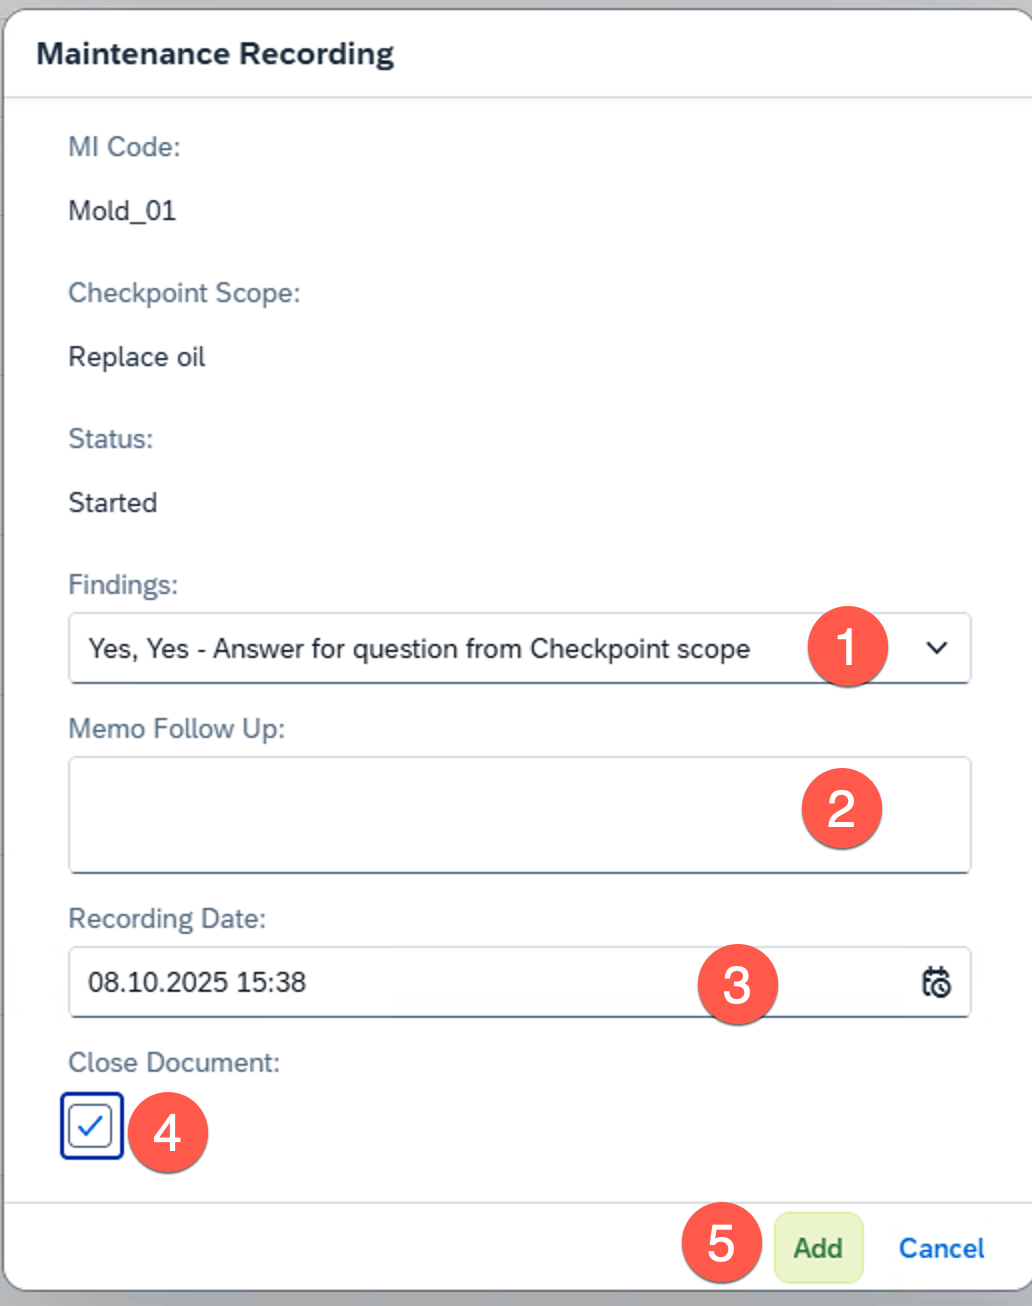Click the Replace oil checkpoint scope text
Screen dimensions: 1032x1306
point(137,357)
